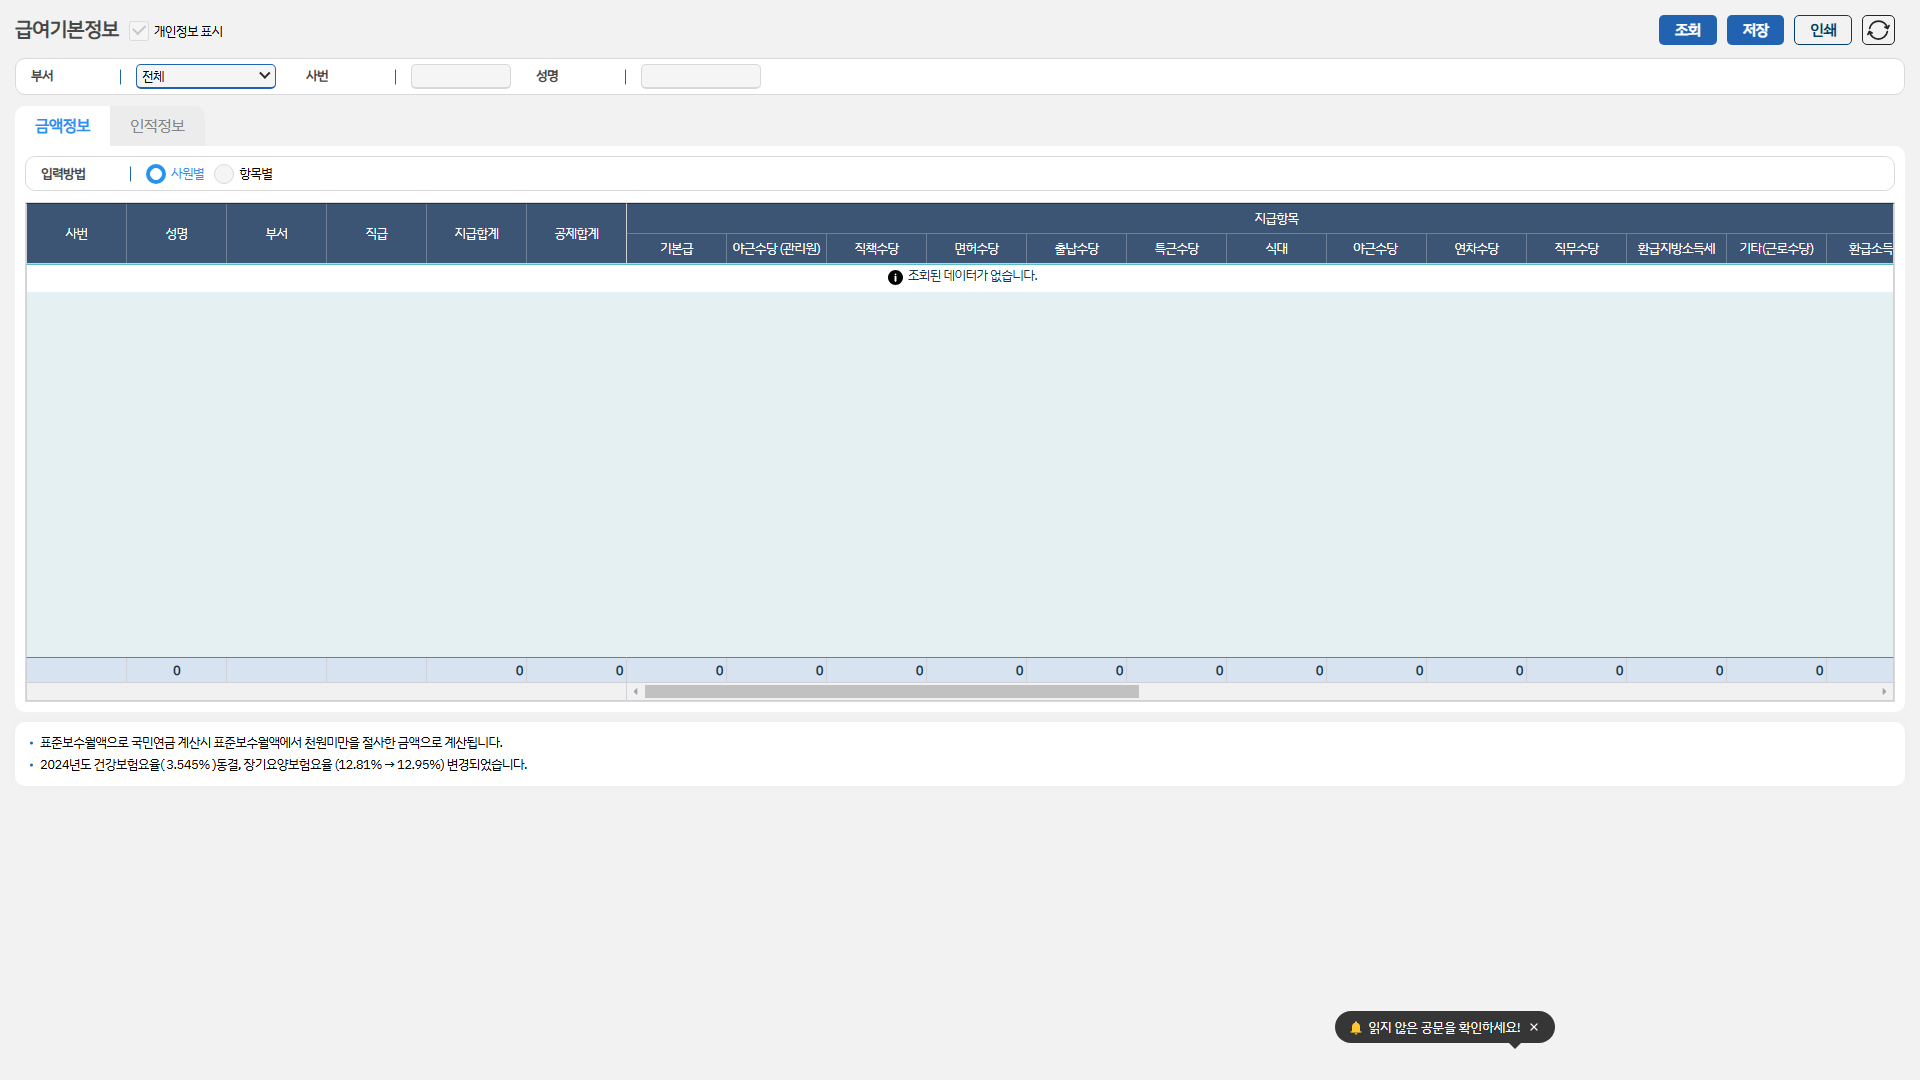Viewport: 1920px width, 1080px height.
Task: Dismiss the unread notice popup
Action: click(x=1534, y=1027)
